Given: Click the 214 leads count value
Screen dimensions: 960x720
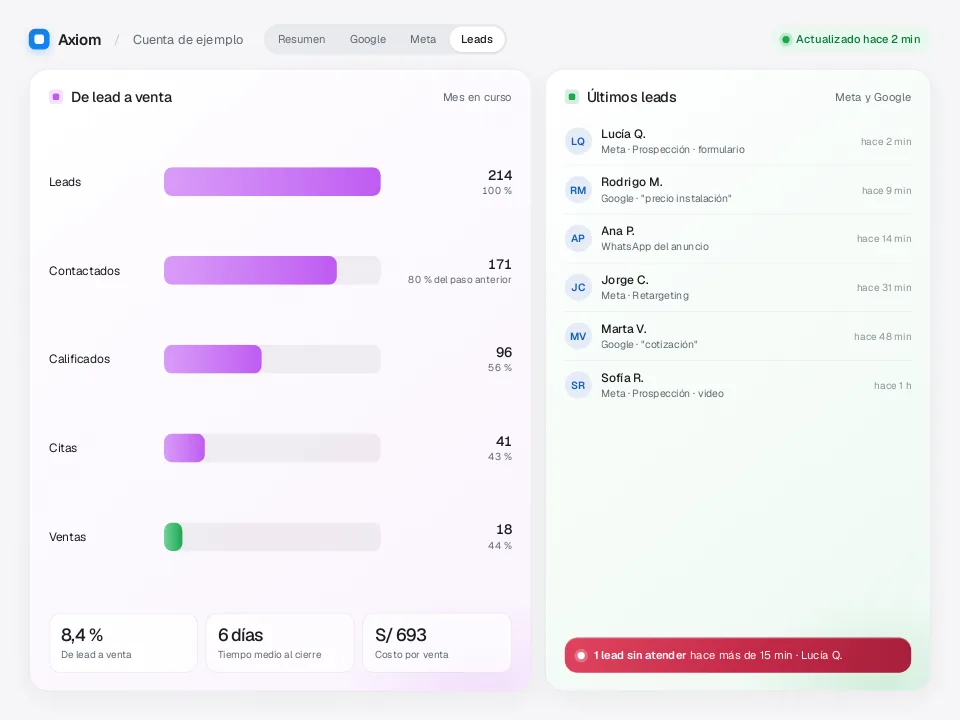Looking at the screenshot, I should 500,176.
